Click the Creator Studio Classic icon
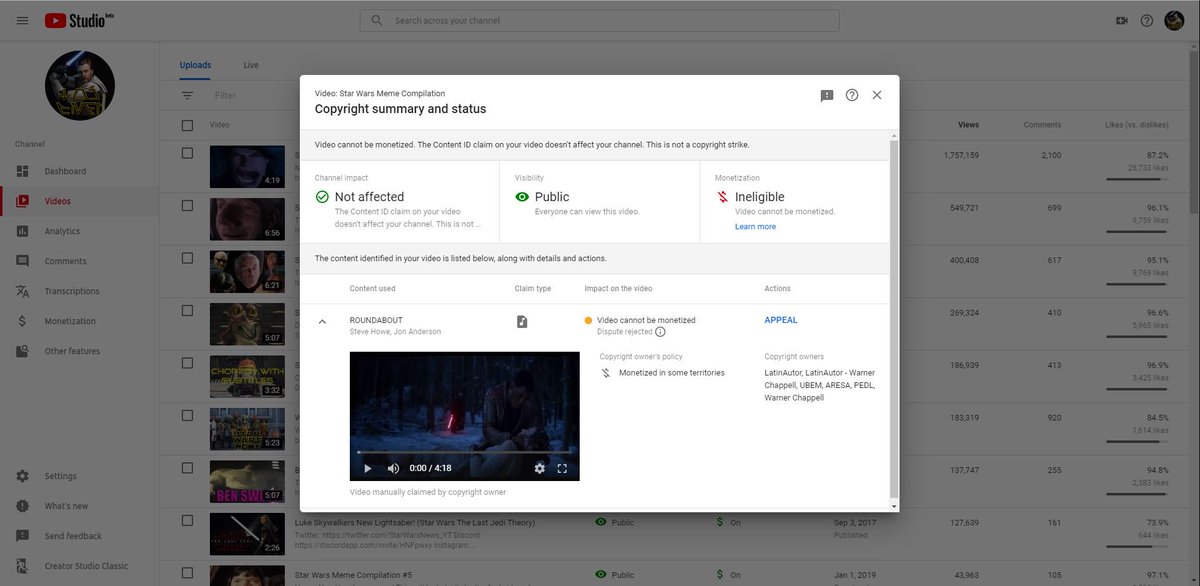Viewport: 1200px width, 586px height. [22, 566]
